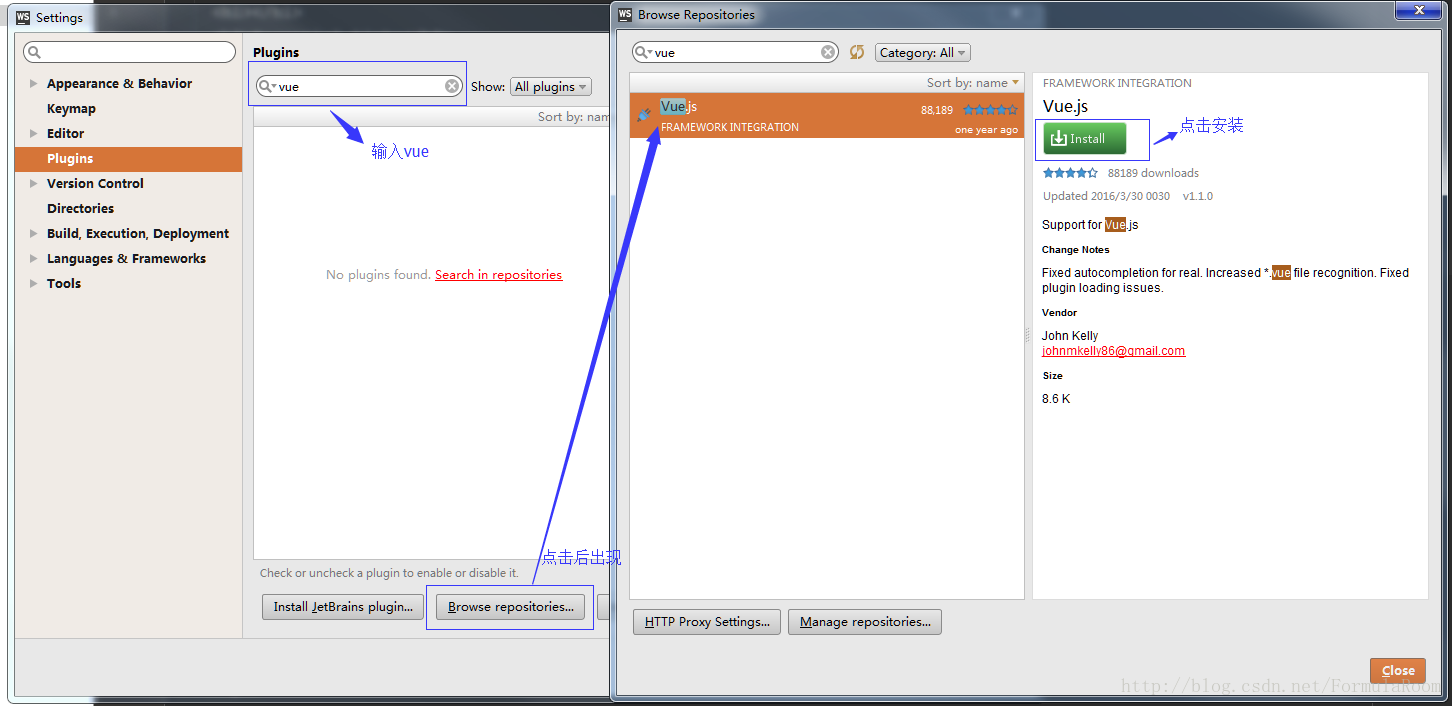Click the johnmkelly86@gmail.com vendor email
The height and width of the screenshot is (706, 1452).
(x=1113, y=351)
